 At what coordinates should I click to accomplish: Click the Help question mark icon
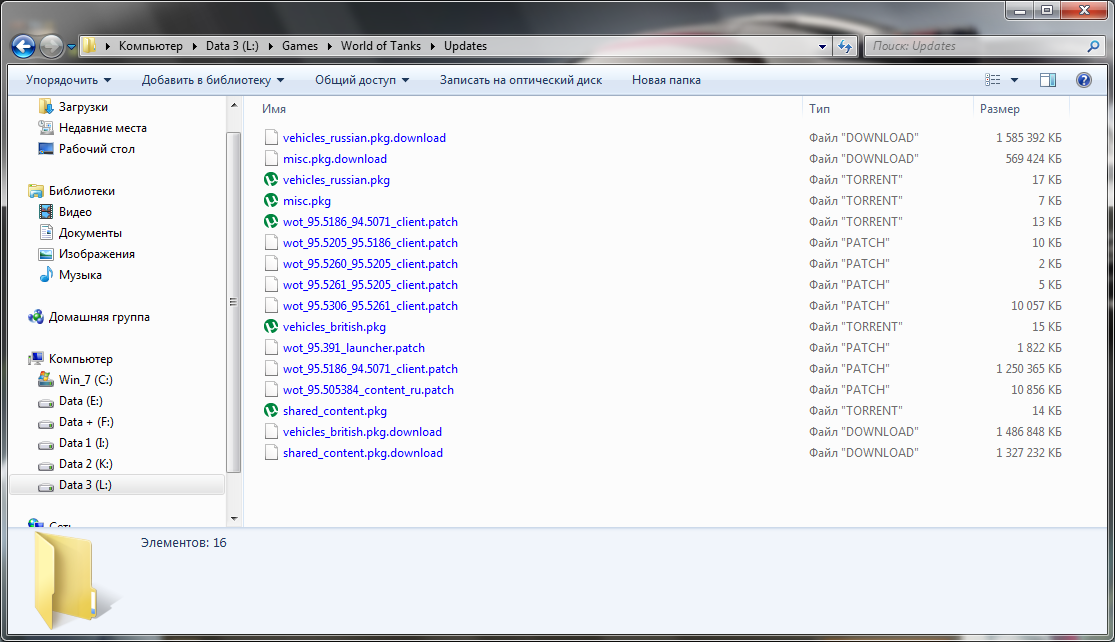pos(1083,80)
